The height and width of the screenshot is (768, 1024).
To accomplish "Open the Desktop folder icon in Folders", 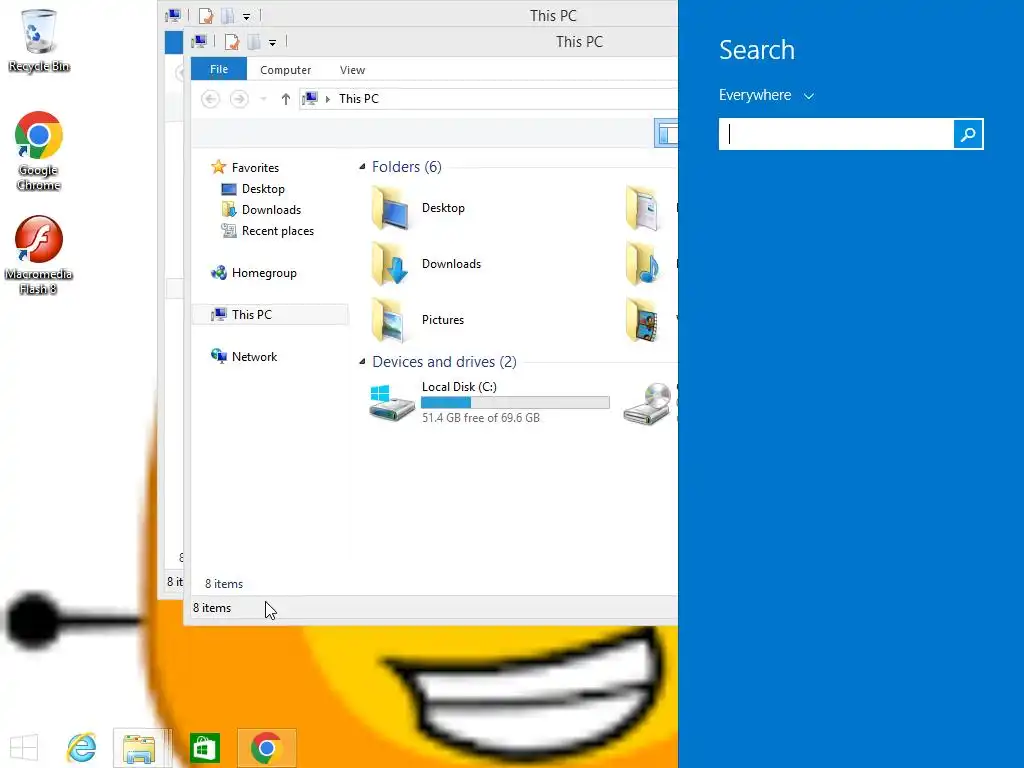I will [391, 208].
